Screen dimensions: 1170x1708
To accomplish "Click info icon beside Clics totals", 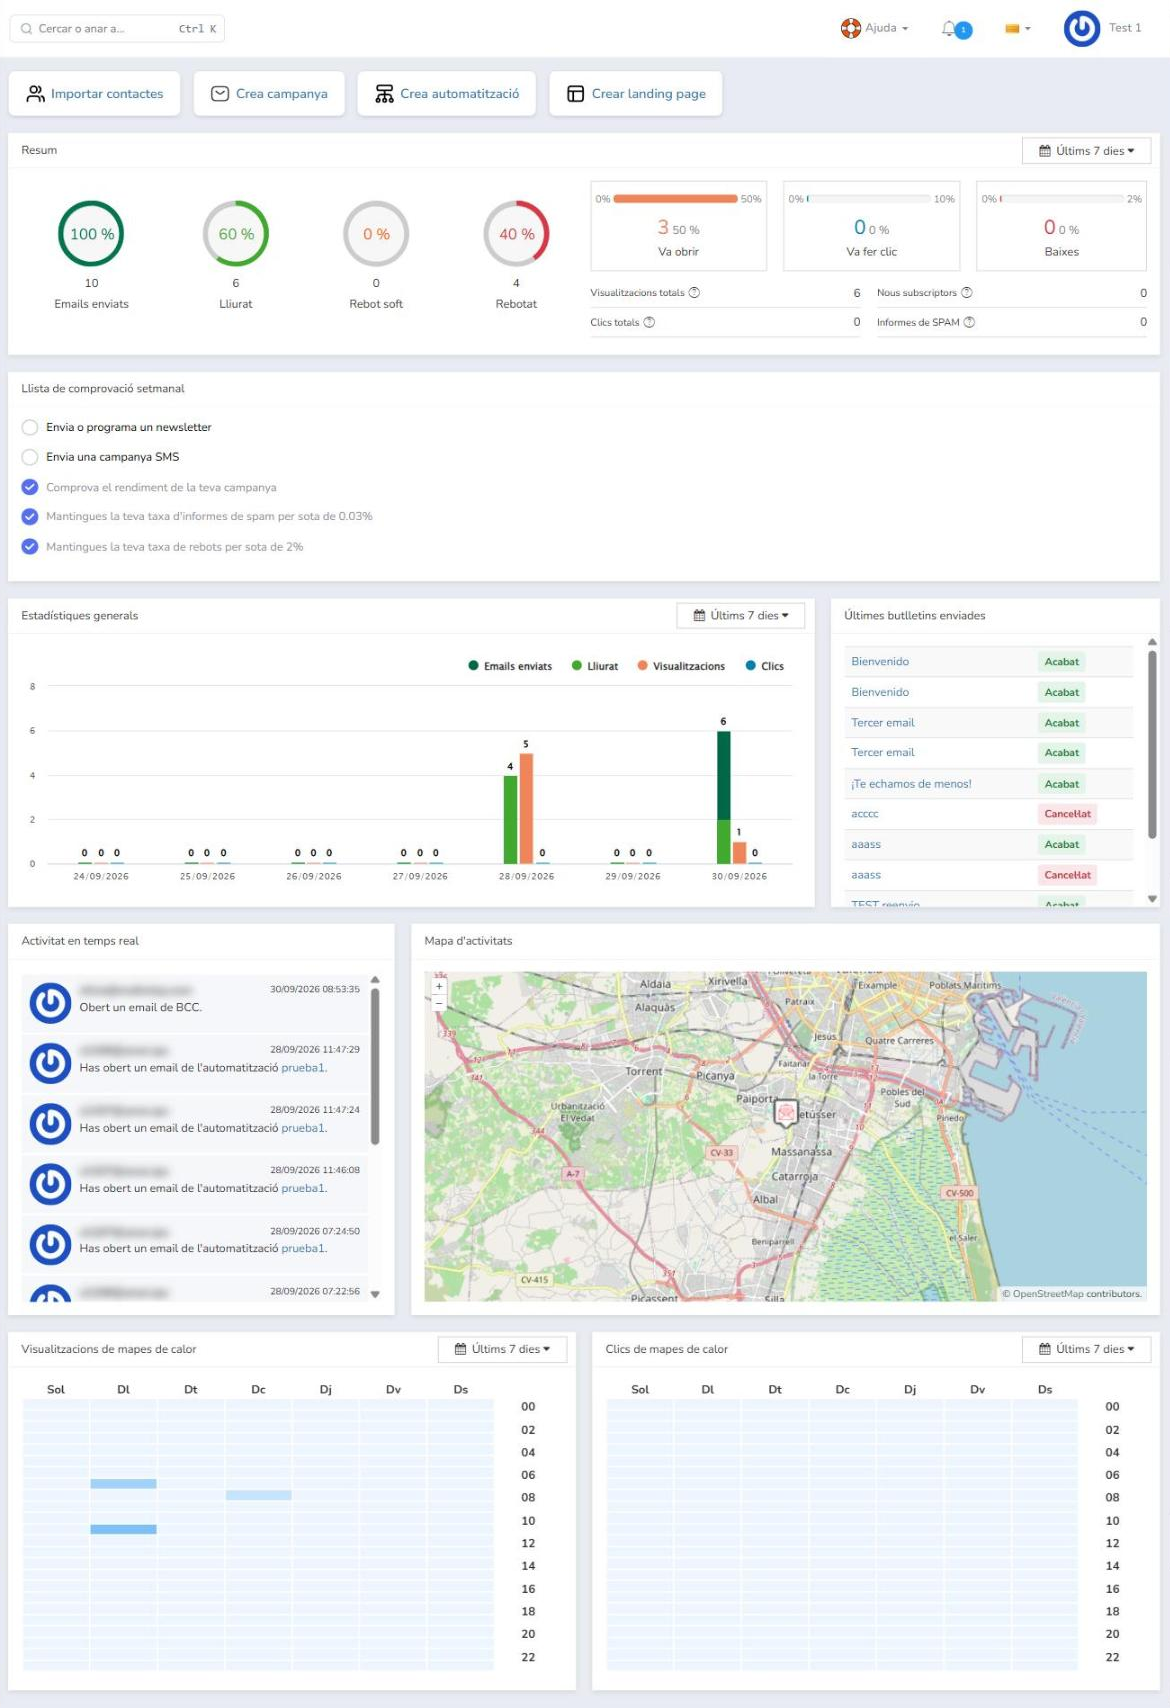I will [649, 322].
